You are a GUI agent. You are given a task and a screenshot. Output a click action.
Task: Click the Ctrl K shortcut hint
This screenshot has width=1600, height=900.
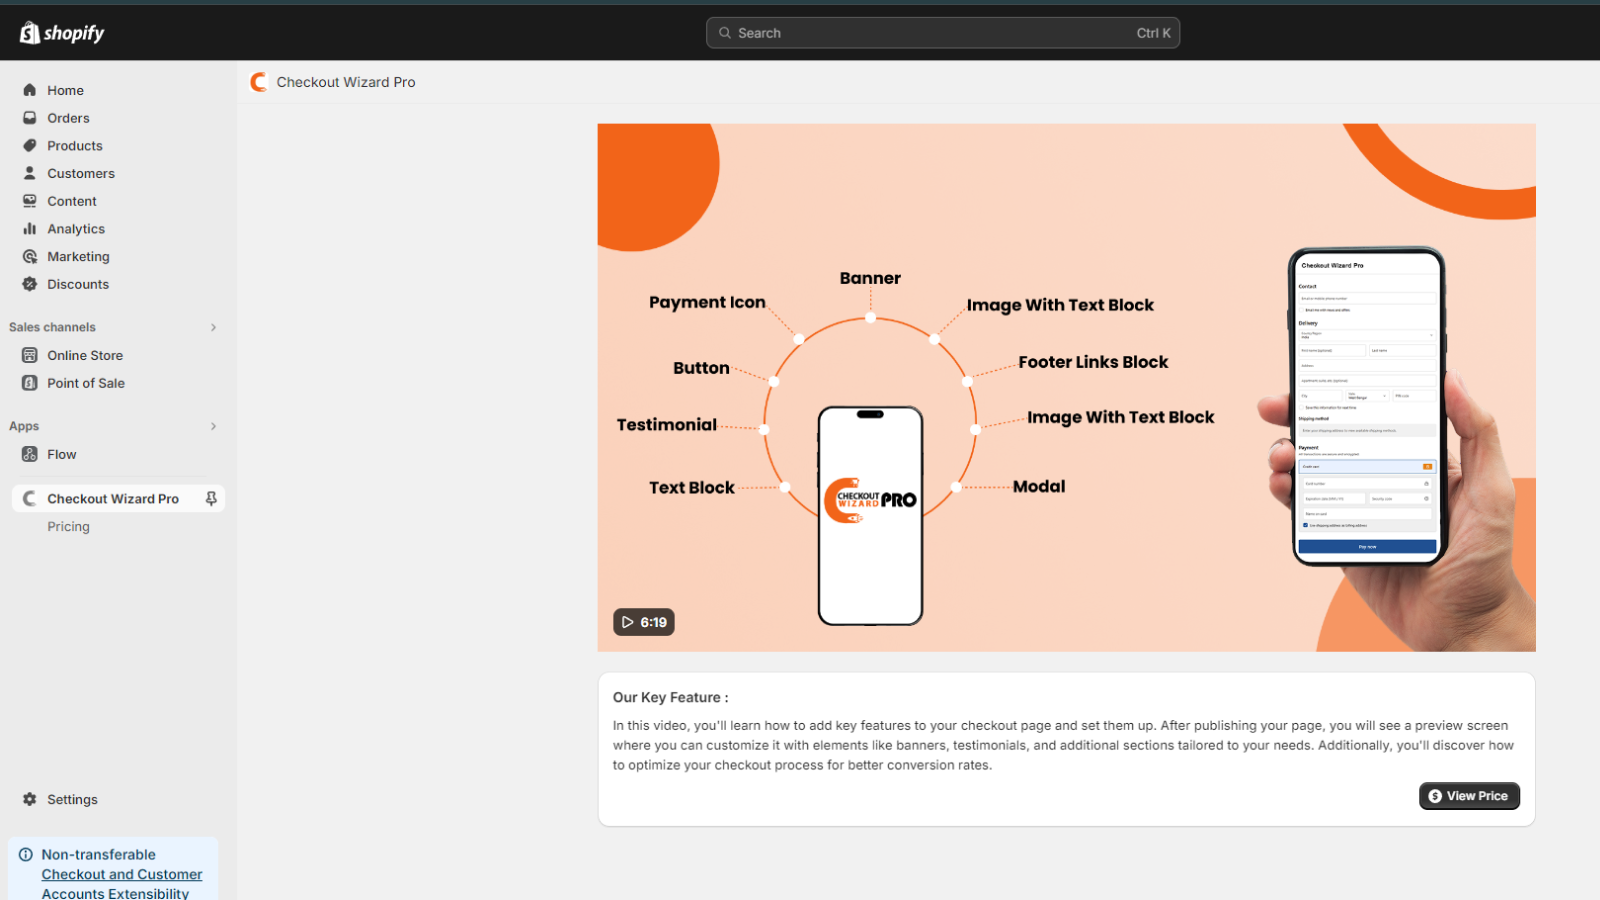[1153, 33]
